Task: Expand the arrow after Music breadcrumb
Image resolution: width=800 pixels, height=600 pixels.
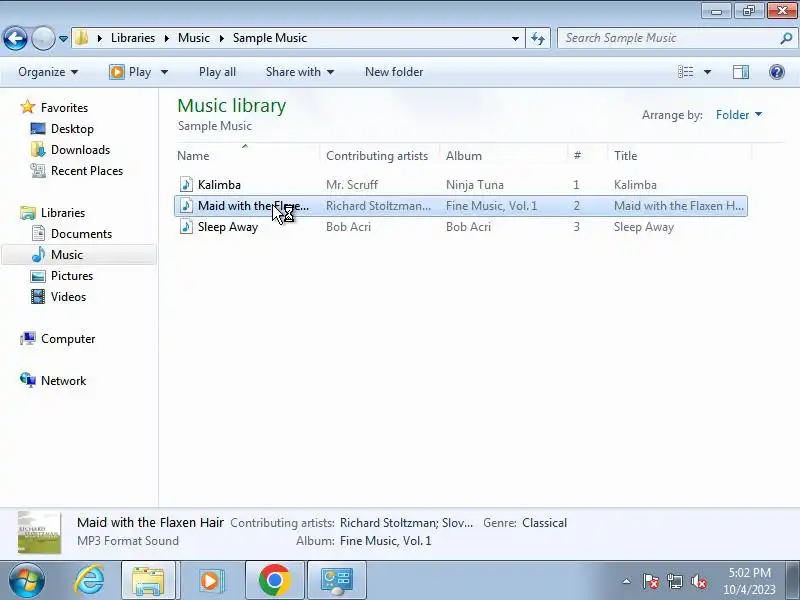Action: (x=221, y=38)
